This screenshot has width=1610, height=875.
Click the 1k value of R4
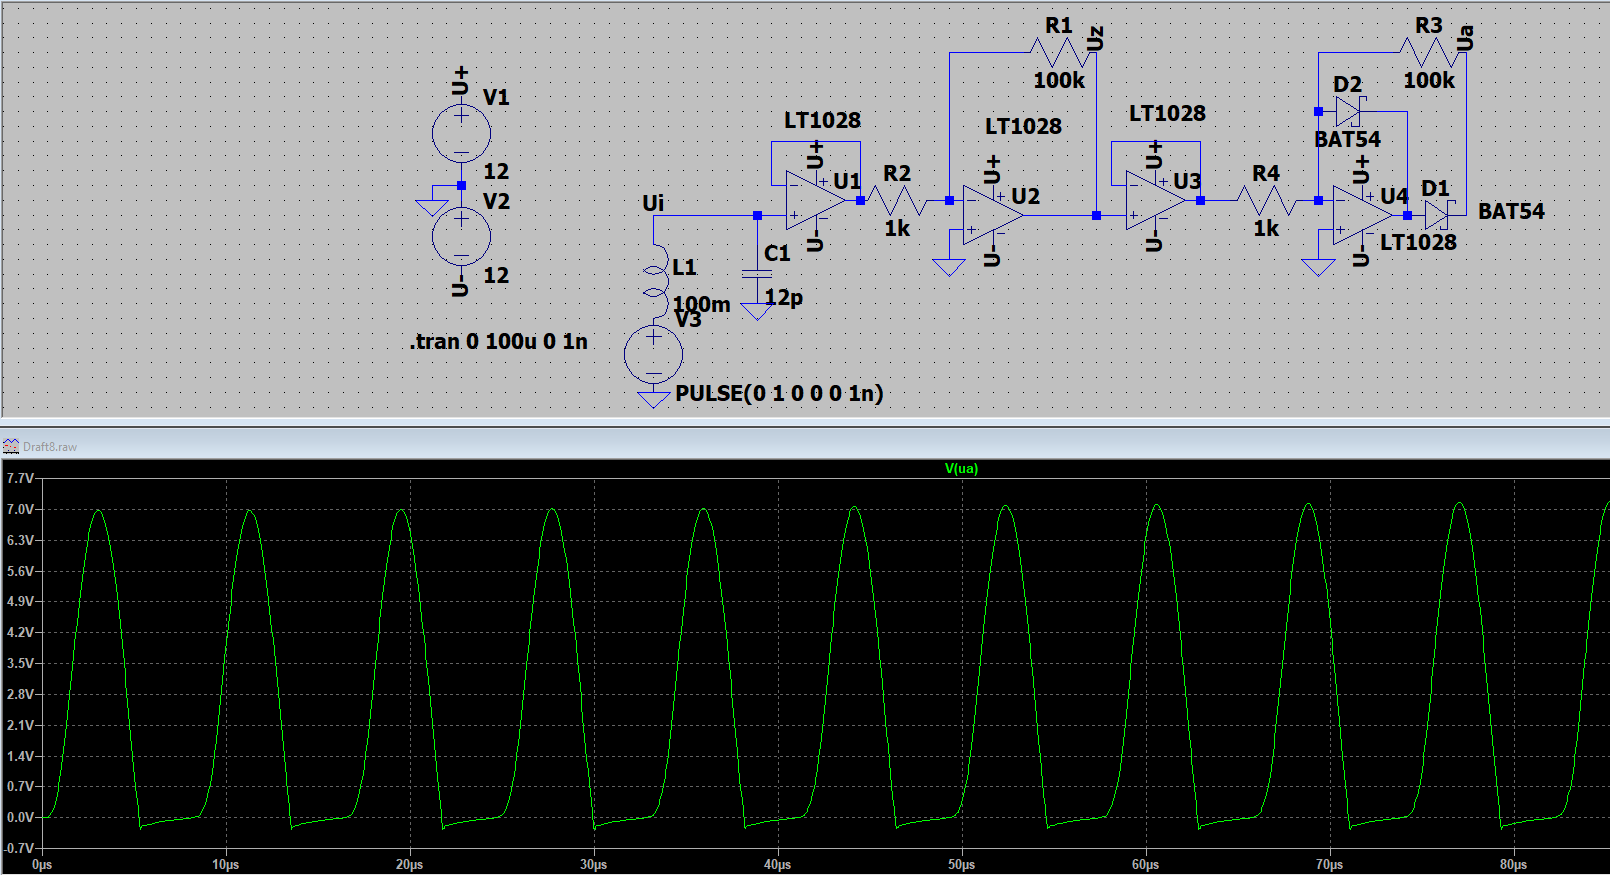pos(1266,229)
